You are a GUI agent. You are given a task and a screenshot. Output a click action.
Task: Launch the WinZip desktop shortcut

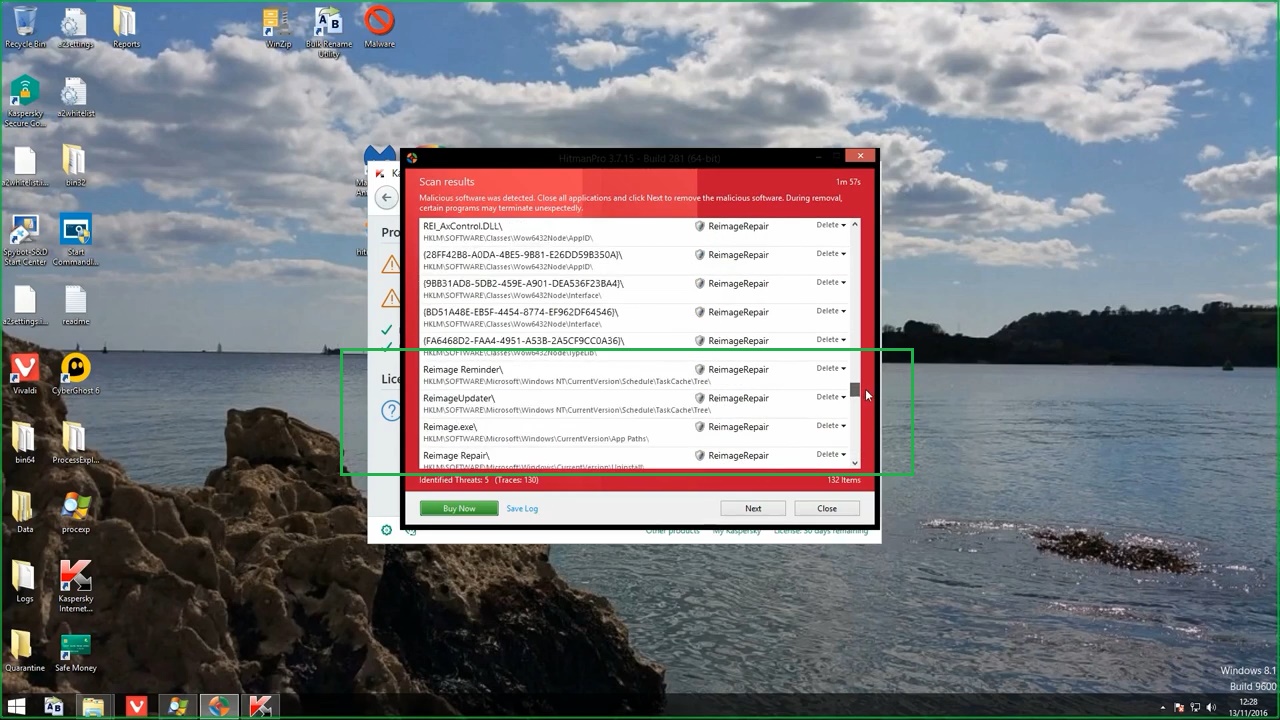click(278, 27)
